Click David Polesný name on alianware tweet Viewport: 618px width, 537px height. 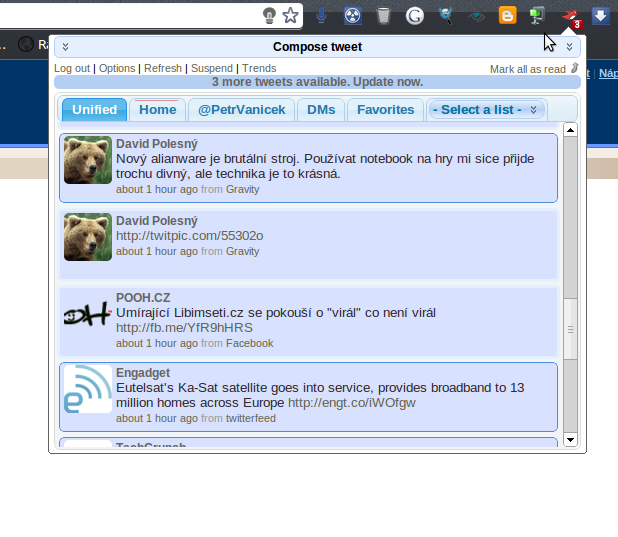click(156, 144)
